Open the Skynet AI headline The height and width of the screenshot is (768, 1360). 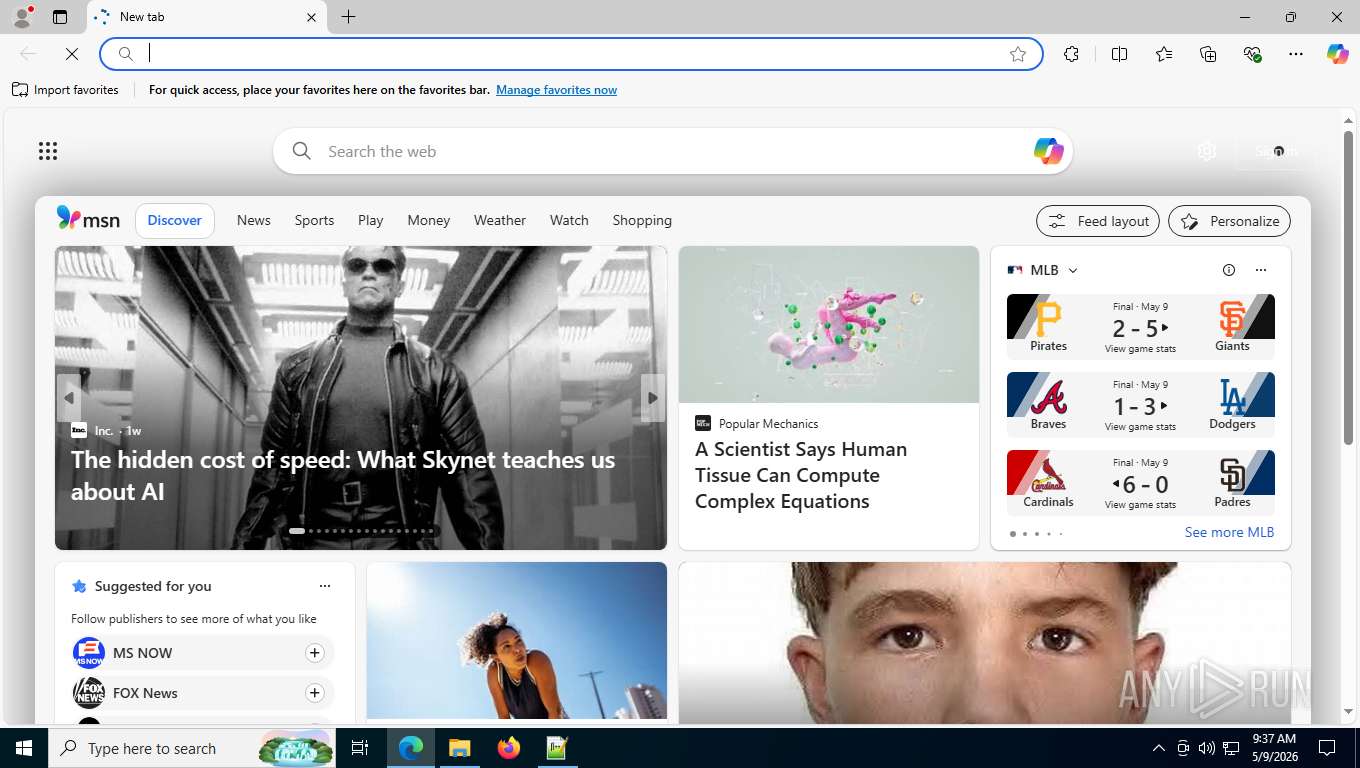343,476
